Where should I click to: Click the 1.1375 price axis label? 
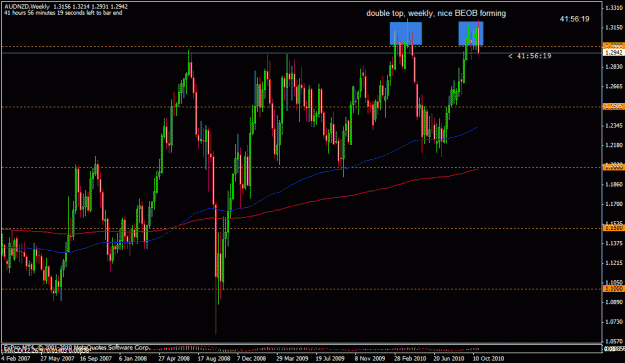614,243
